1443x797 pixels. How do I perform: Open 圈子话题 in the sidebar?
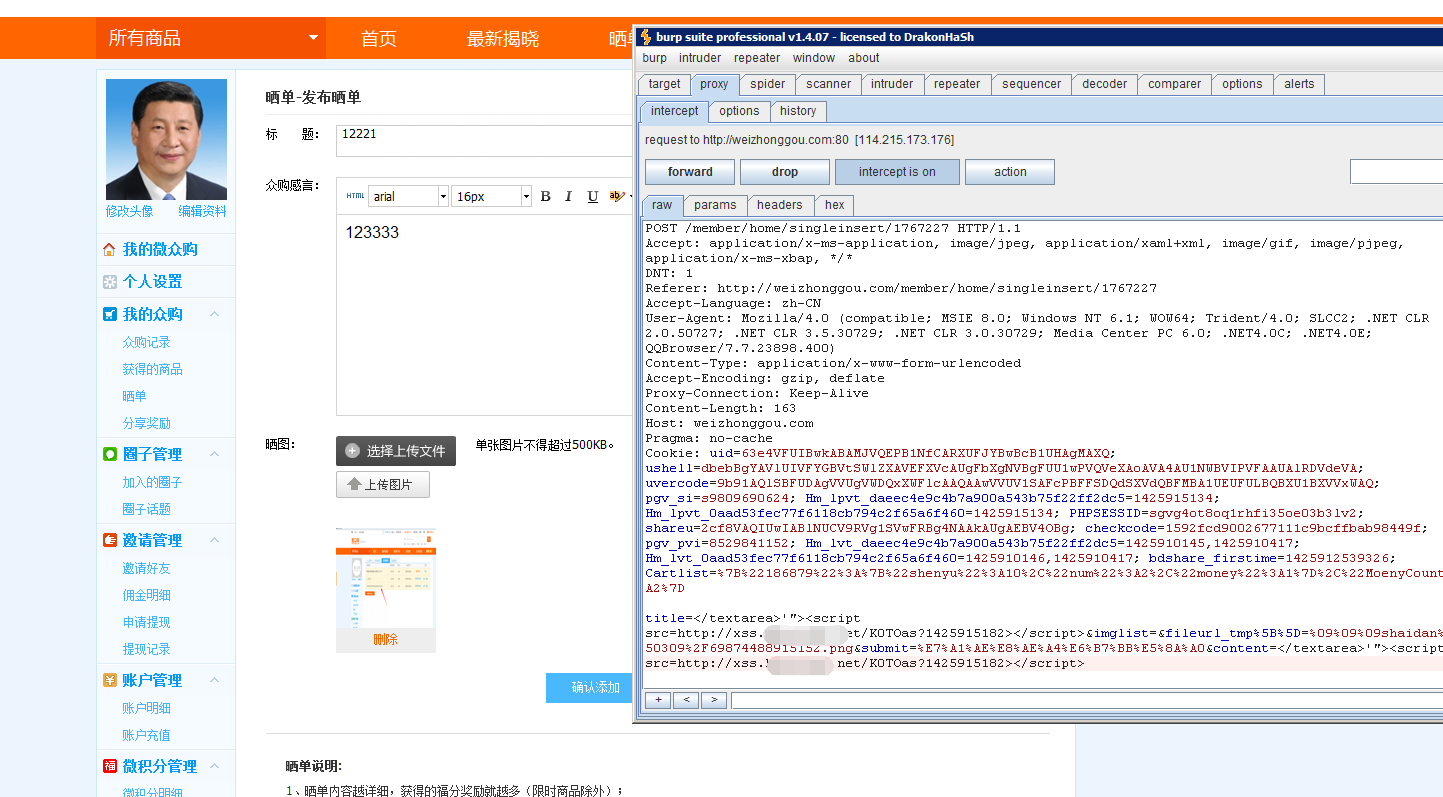point(147,509)
